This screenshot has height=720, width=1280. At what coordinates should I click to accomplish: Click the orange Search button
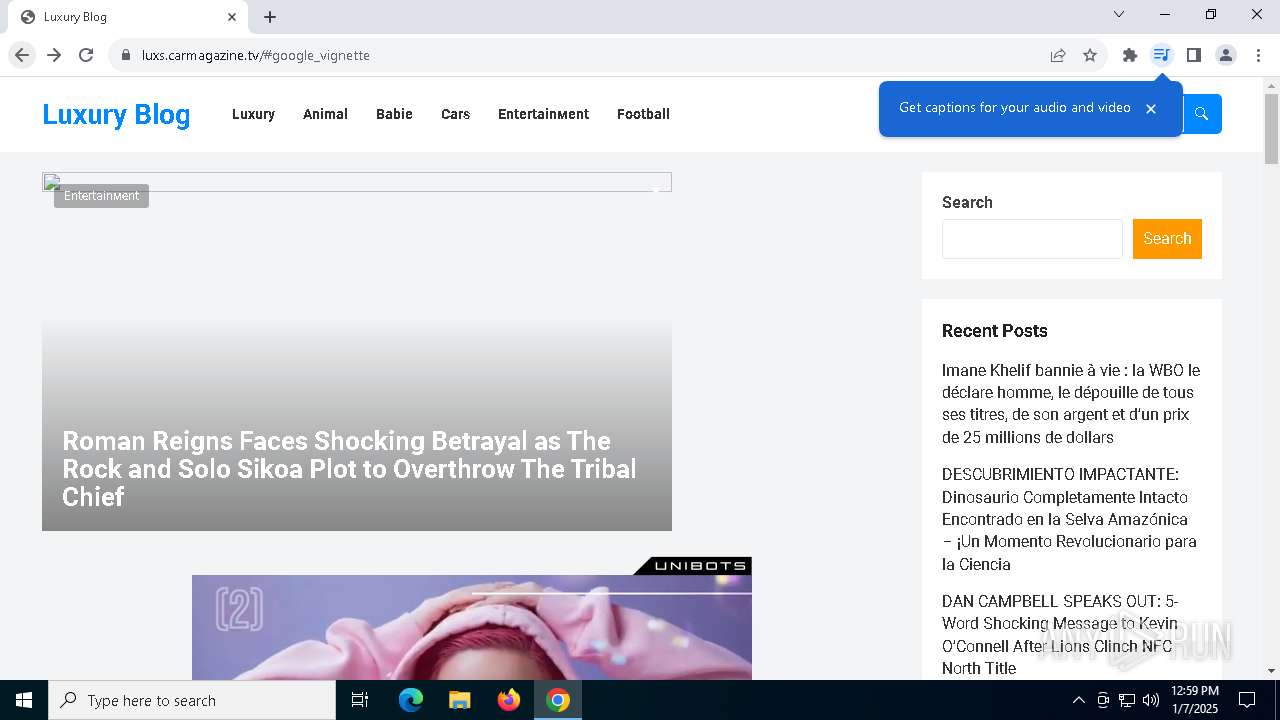click(x=1167, y=239)
